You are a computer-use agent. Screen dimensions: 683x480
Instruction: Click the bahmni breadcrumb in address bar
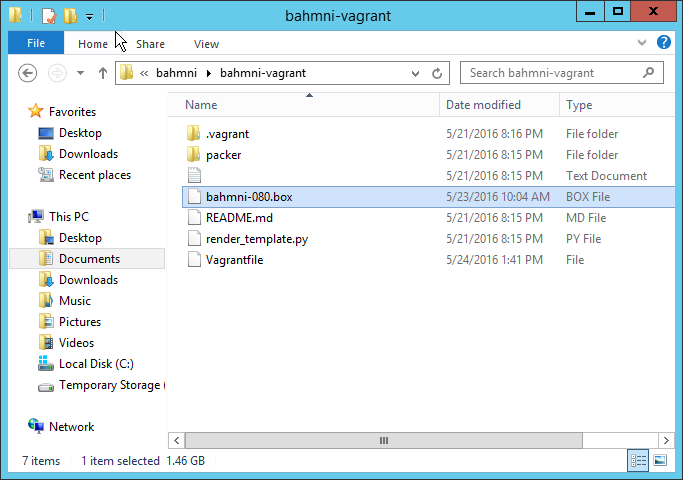[x=176, y=73]
